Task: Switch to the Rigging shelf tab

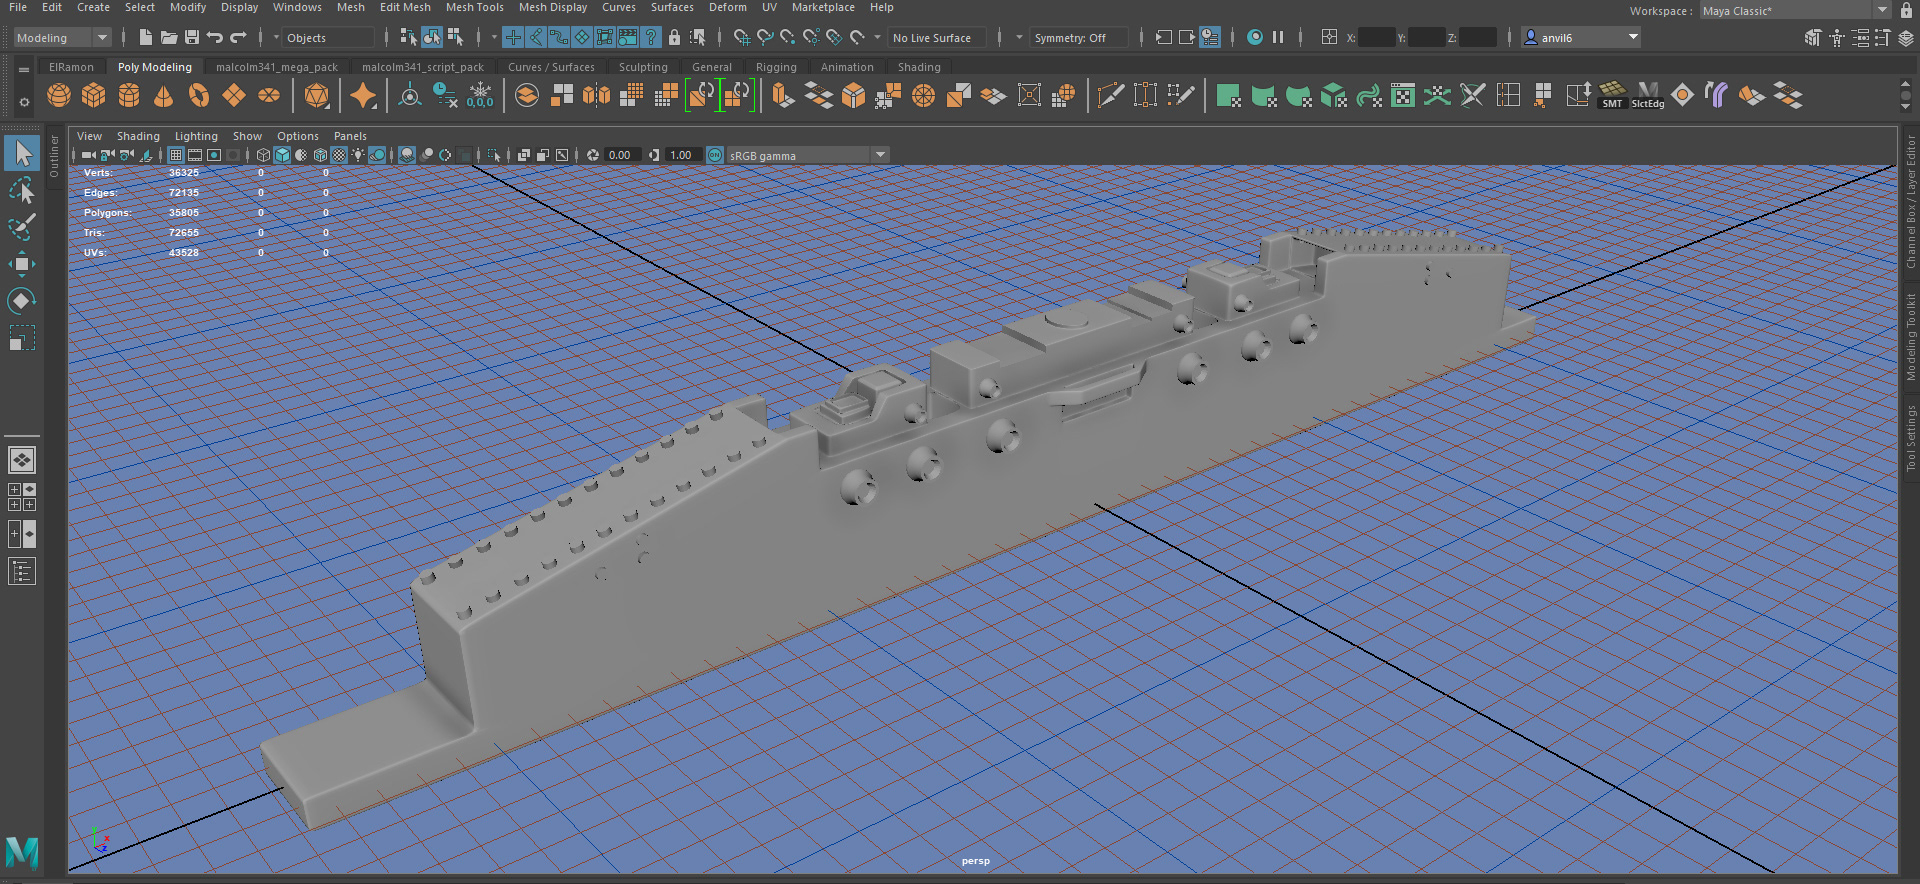Action: click(x=776, y=67)
